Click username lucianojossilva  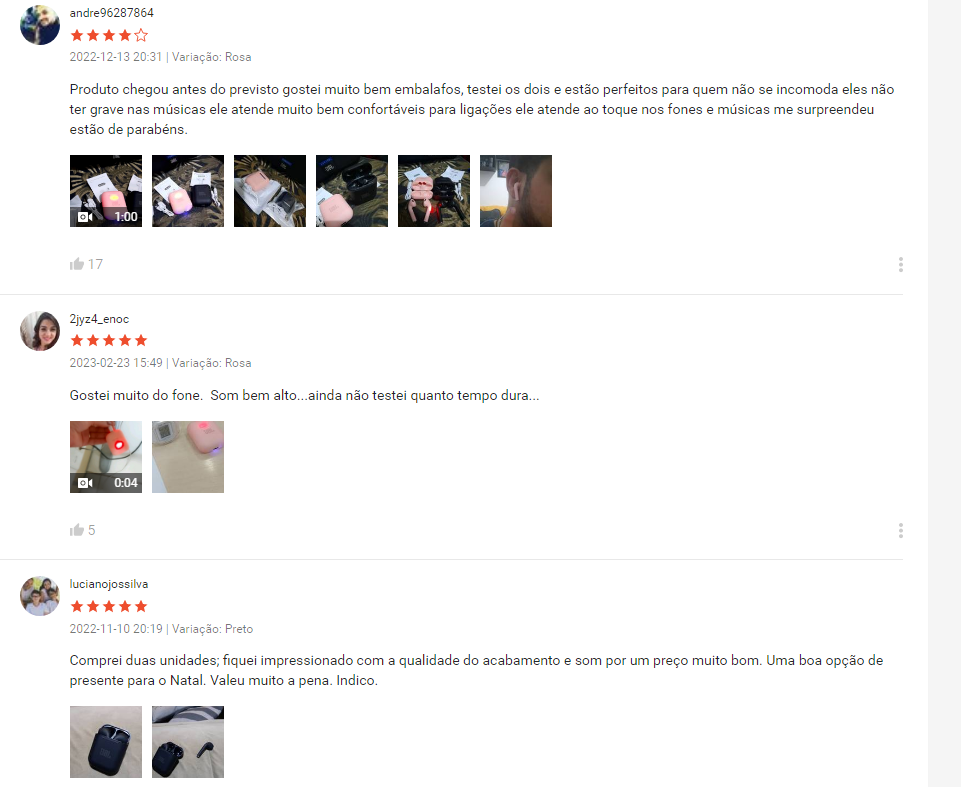(x=108, y=584)
